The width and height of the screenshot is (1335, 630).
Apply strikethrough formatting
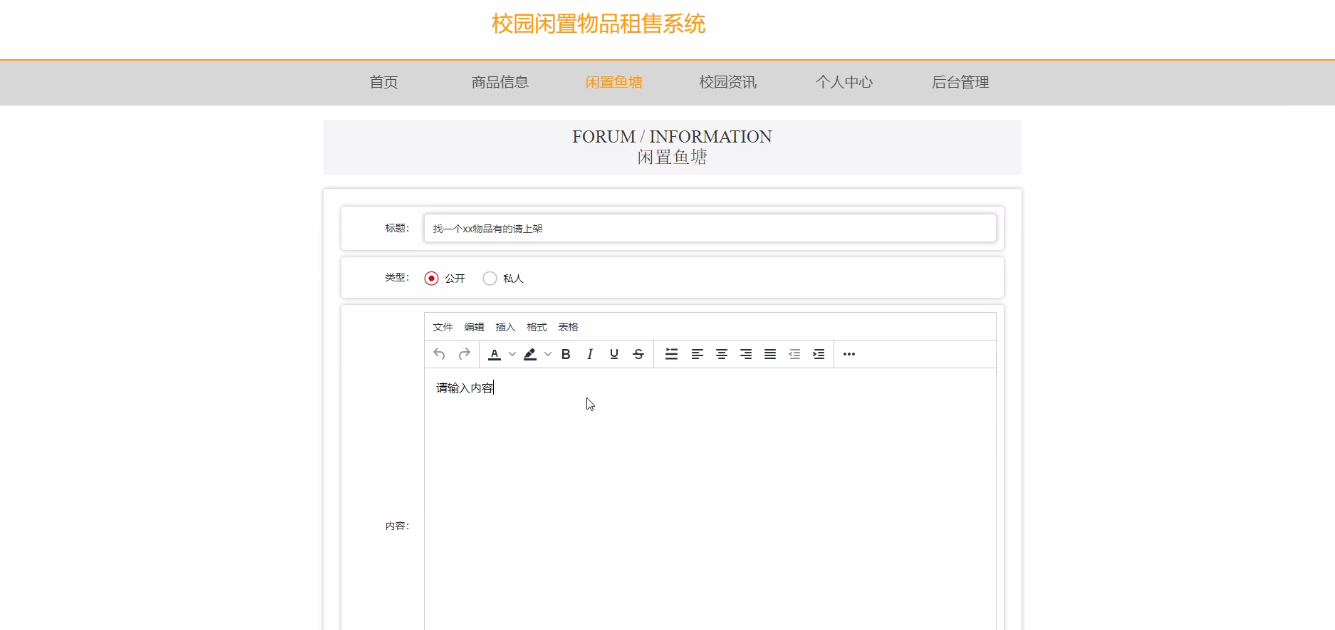point(638,354)
